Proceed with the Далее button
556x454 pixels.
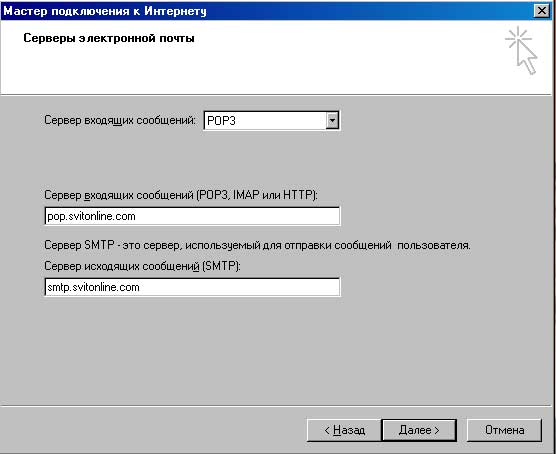coord(419,430)
